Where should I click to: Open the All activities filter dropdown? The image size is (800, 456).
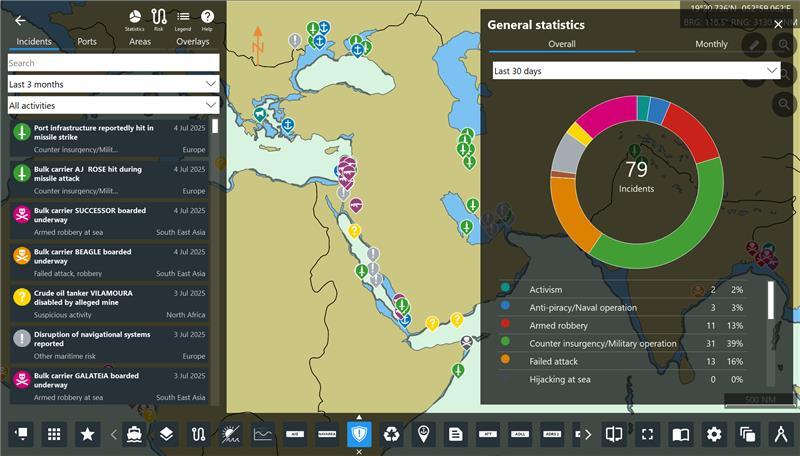[113, 105]
